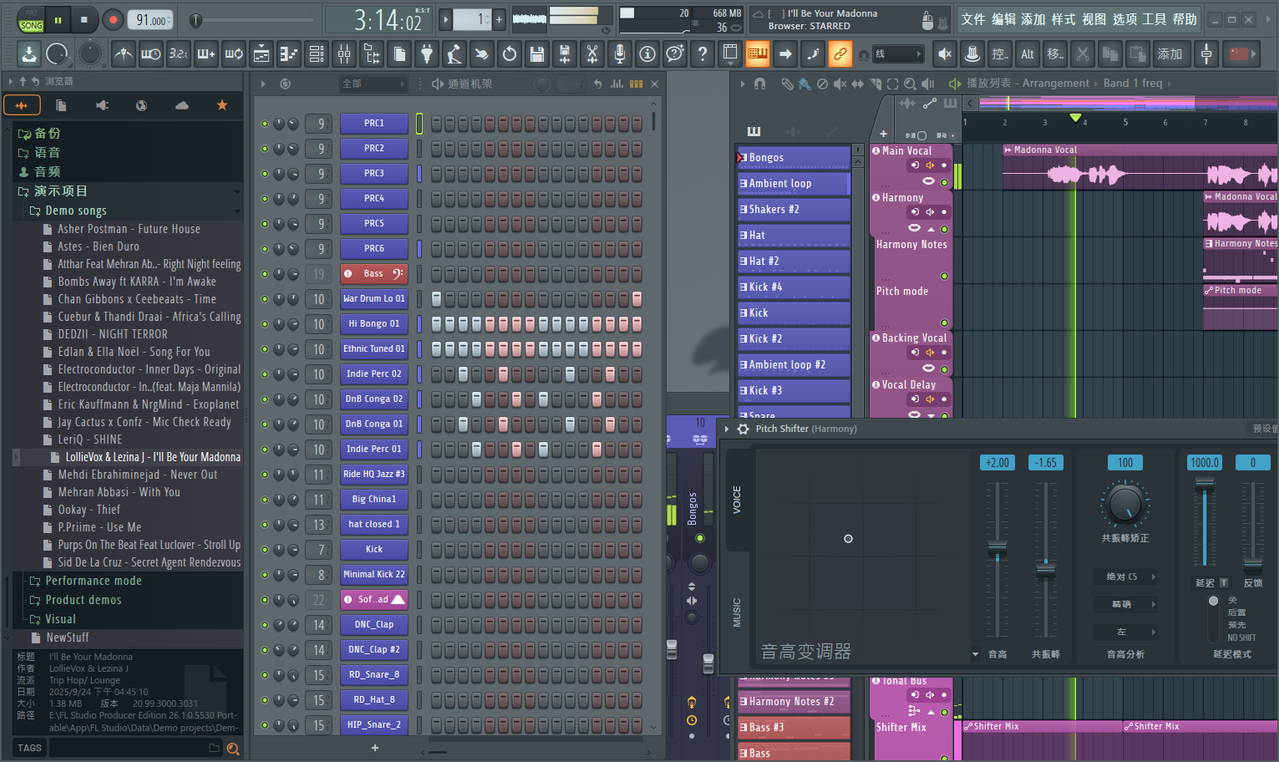Screen dimensions: 1279x762
Task: Mute the Main Vocal track with its green light
Action: (x=943, y=182)
